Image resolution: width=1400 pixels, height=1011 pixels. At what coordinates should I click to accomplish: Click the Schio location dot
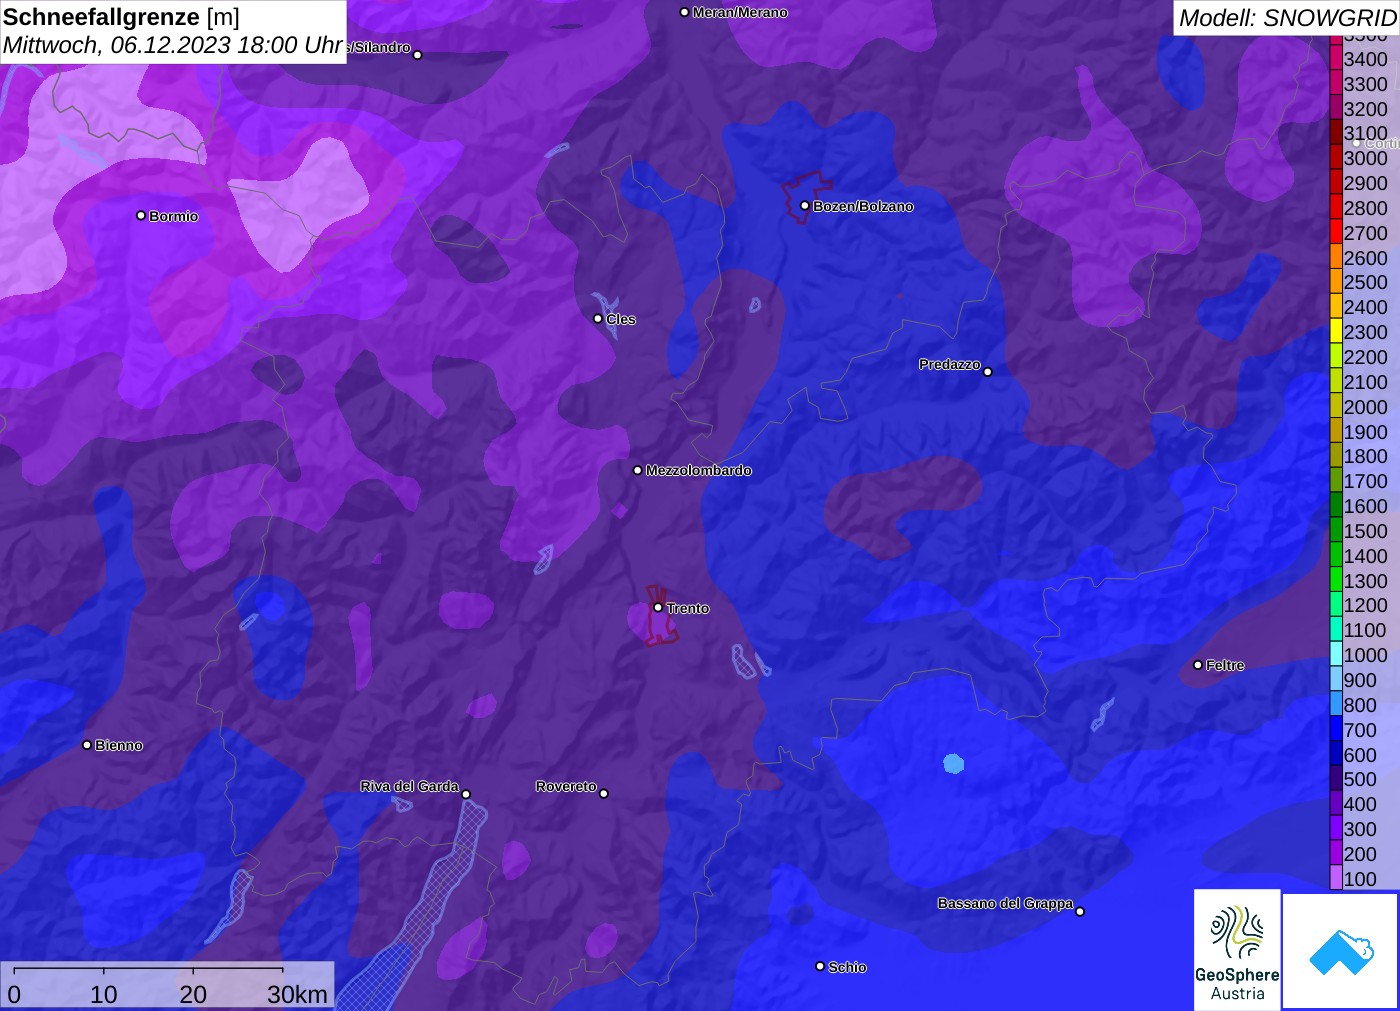pos(820,966)
